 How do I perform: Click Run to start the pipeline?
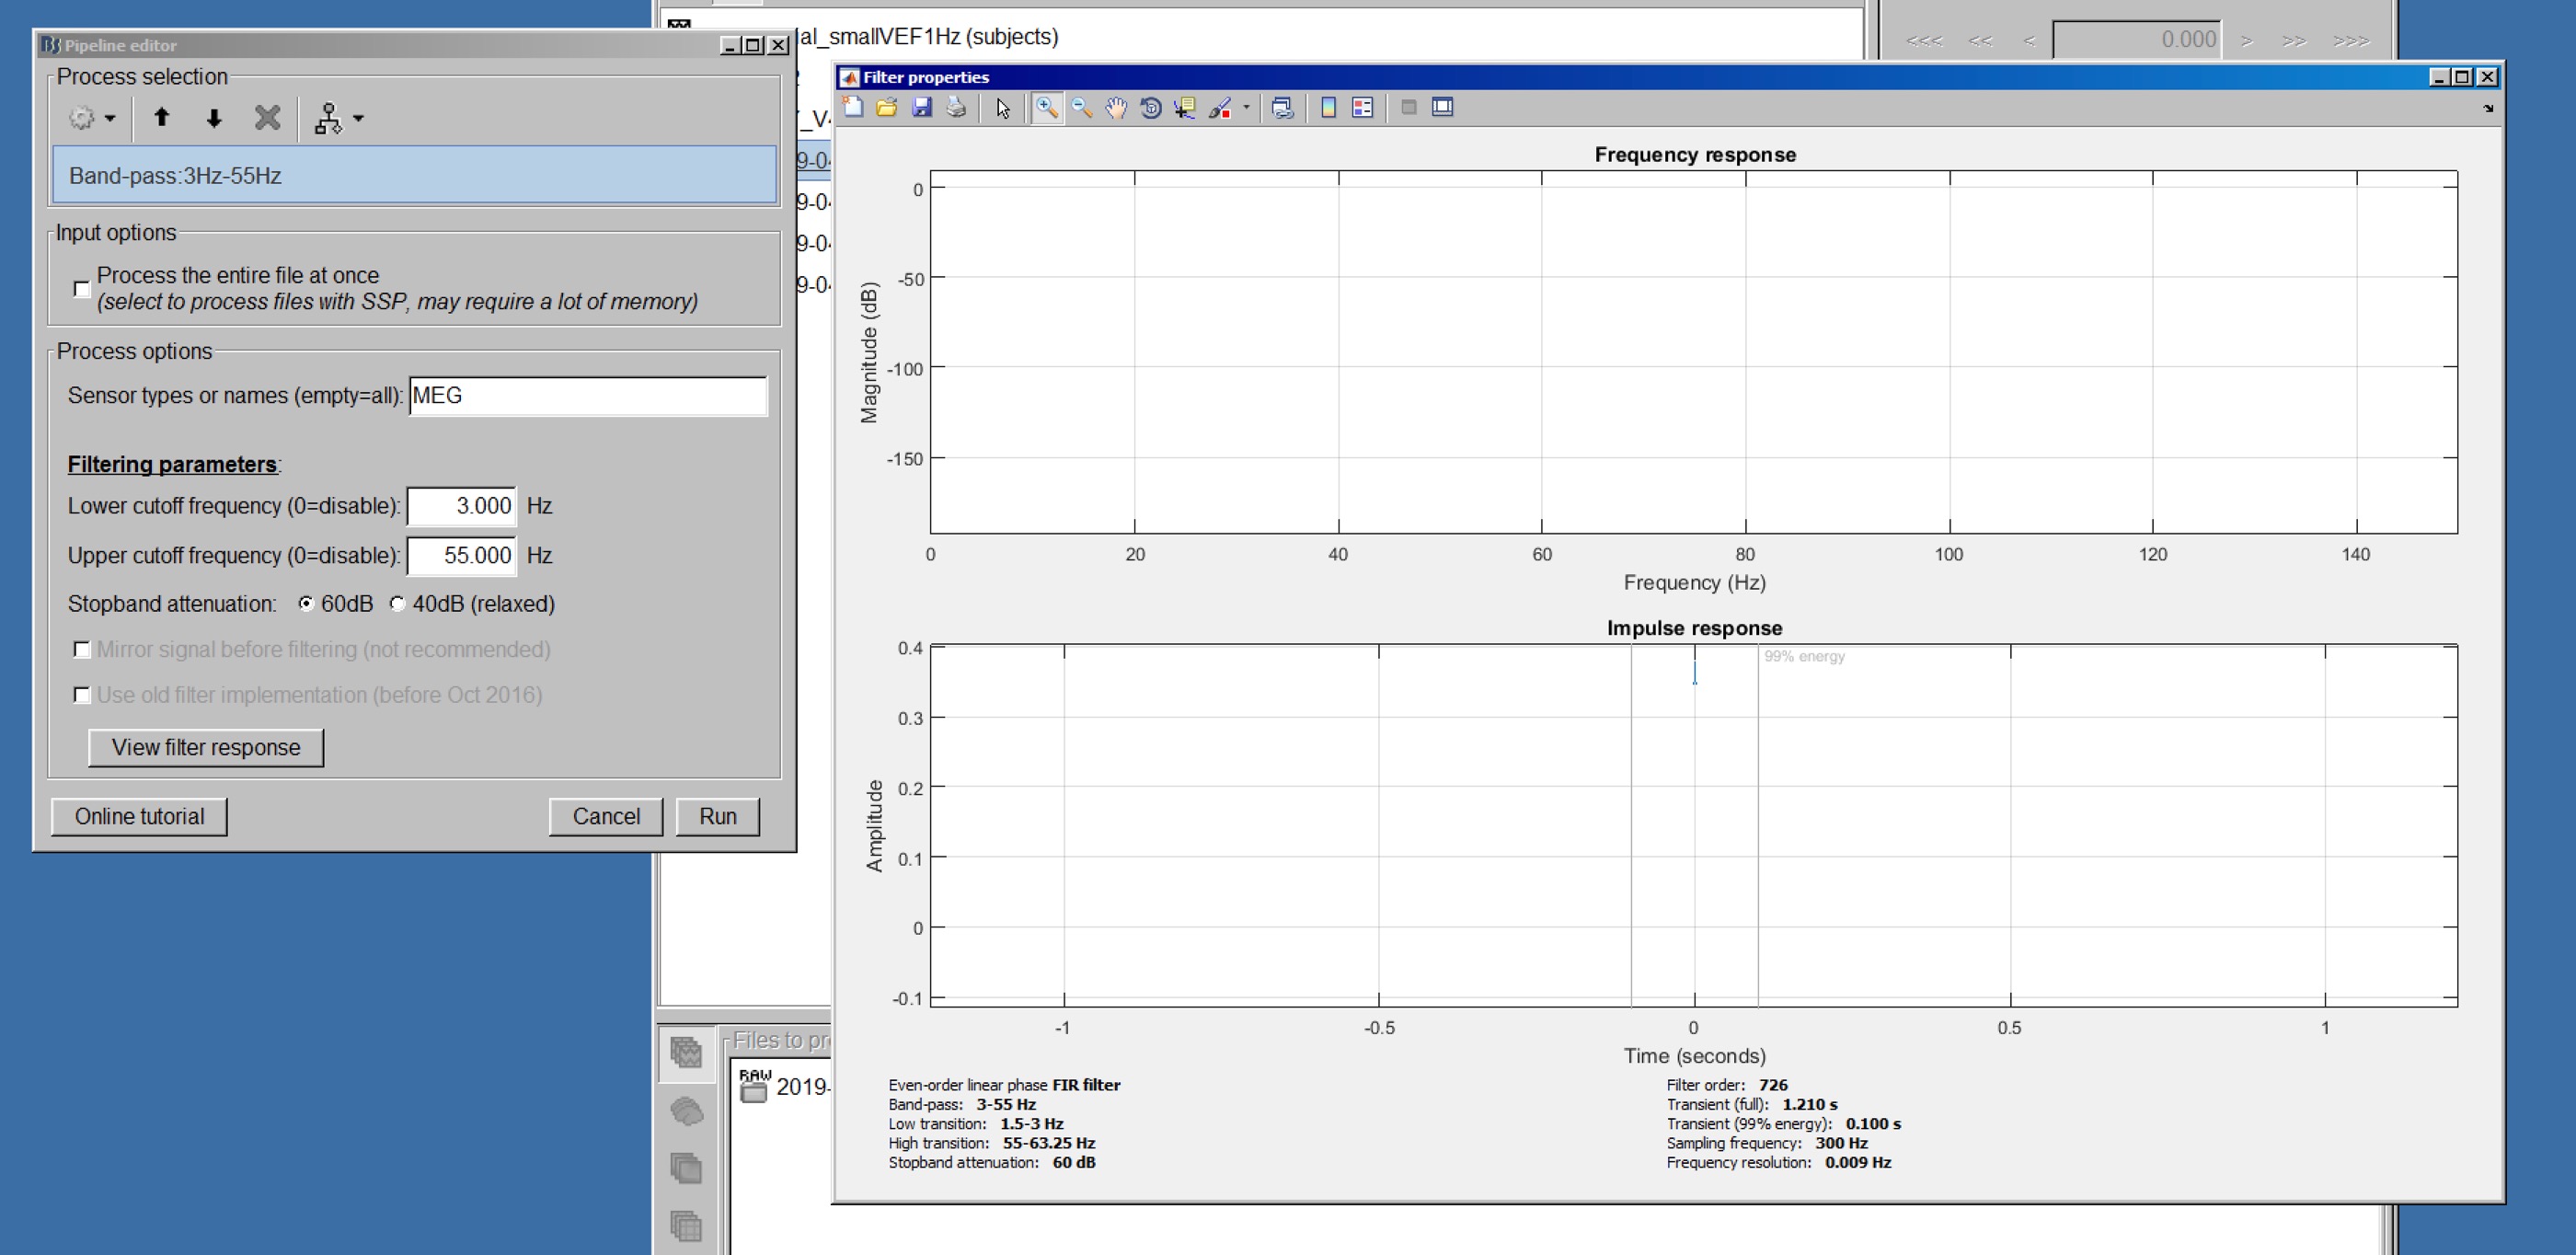click(718, 817)
